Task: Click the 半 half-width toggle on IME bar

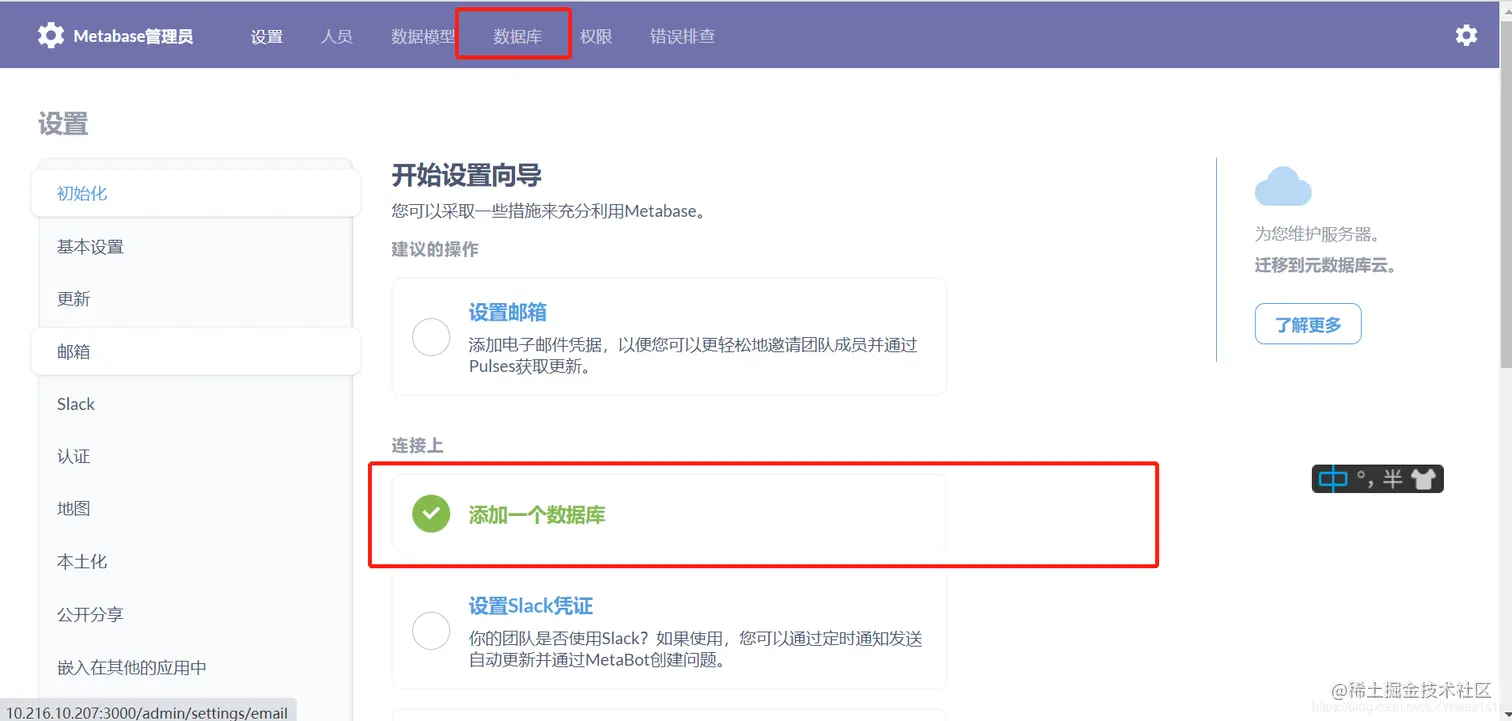Action: point(1393,480)
